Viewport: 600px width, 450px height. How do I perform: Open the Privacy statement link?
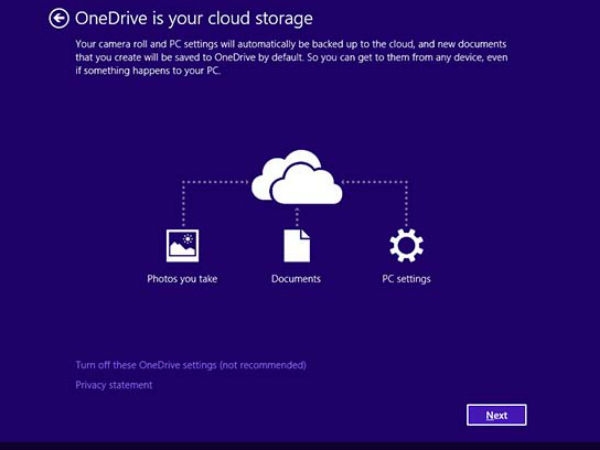(114, 385)
